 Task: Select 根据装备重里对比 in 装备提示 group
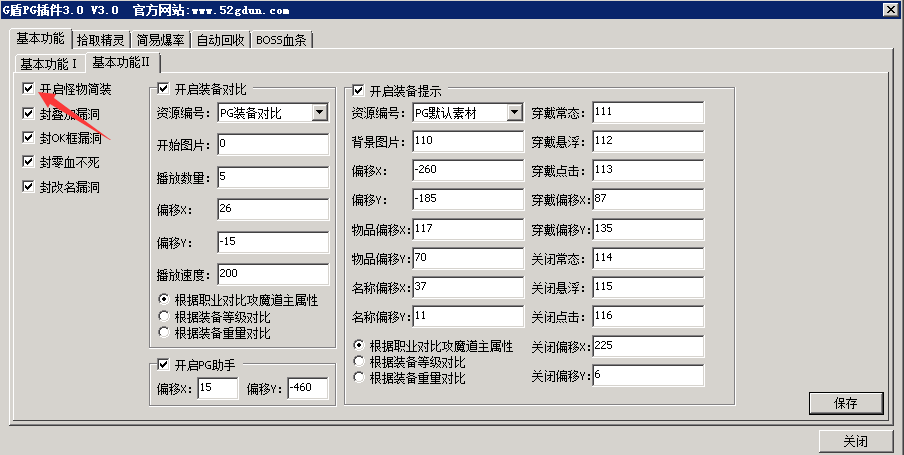click(359, 377)
